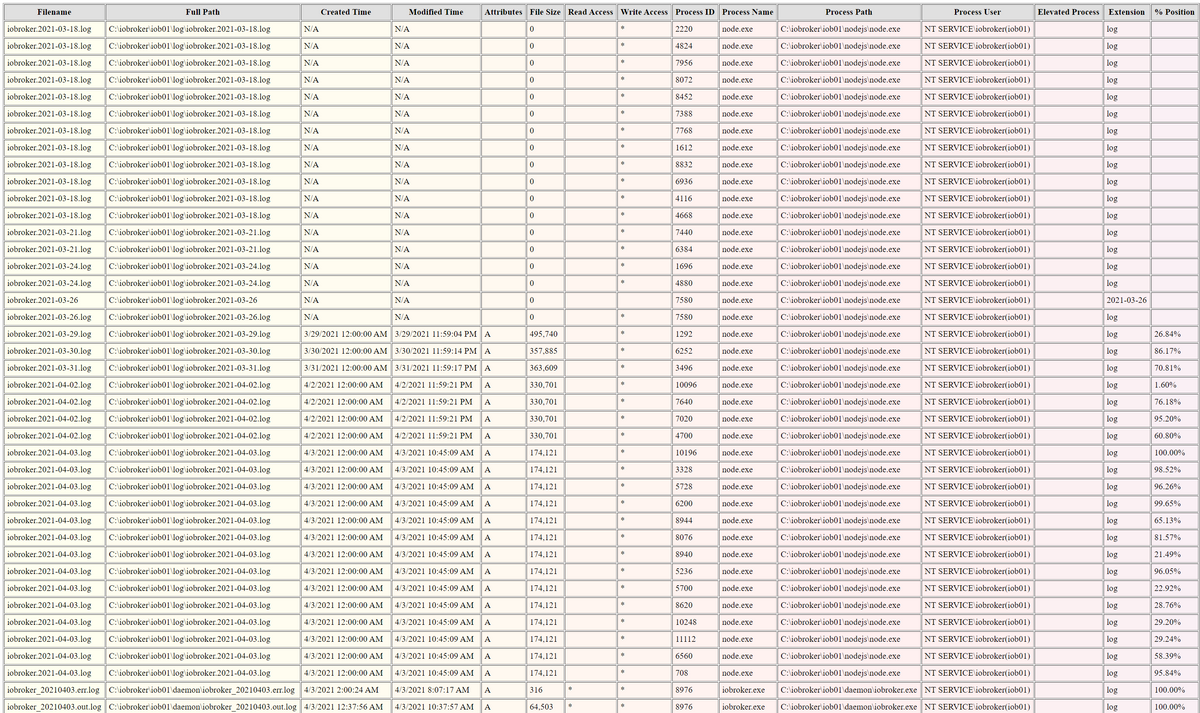Select filename cell iobroker_20210403.err.log
1200x713 pixels.
pyautogui.click(x=54, y=690)
